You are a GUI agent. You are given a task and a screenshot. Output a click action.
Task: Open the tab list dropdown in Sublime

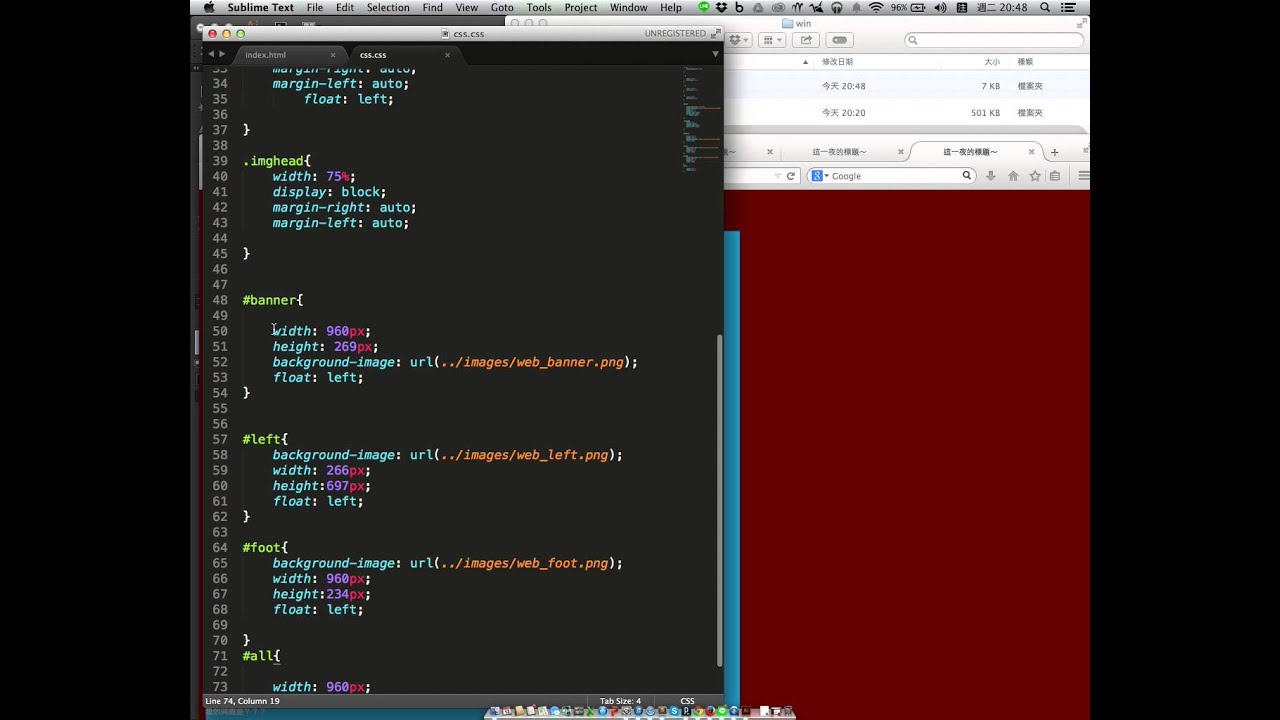[715, 54]
